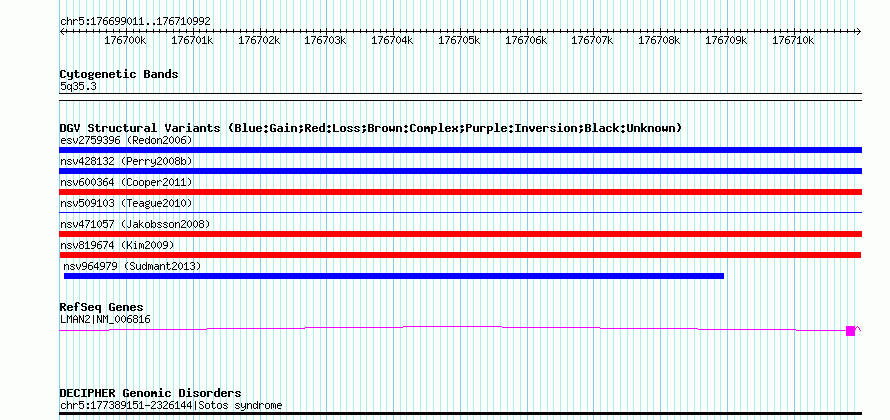
Task: Click the DGV Structural Variants track title
Action: 371,128
